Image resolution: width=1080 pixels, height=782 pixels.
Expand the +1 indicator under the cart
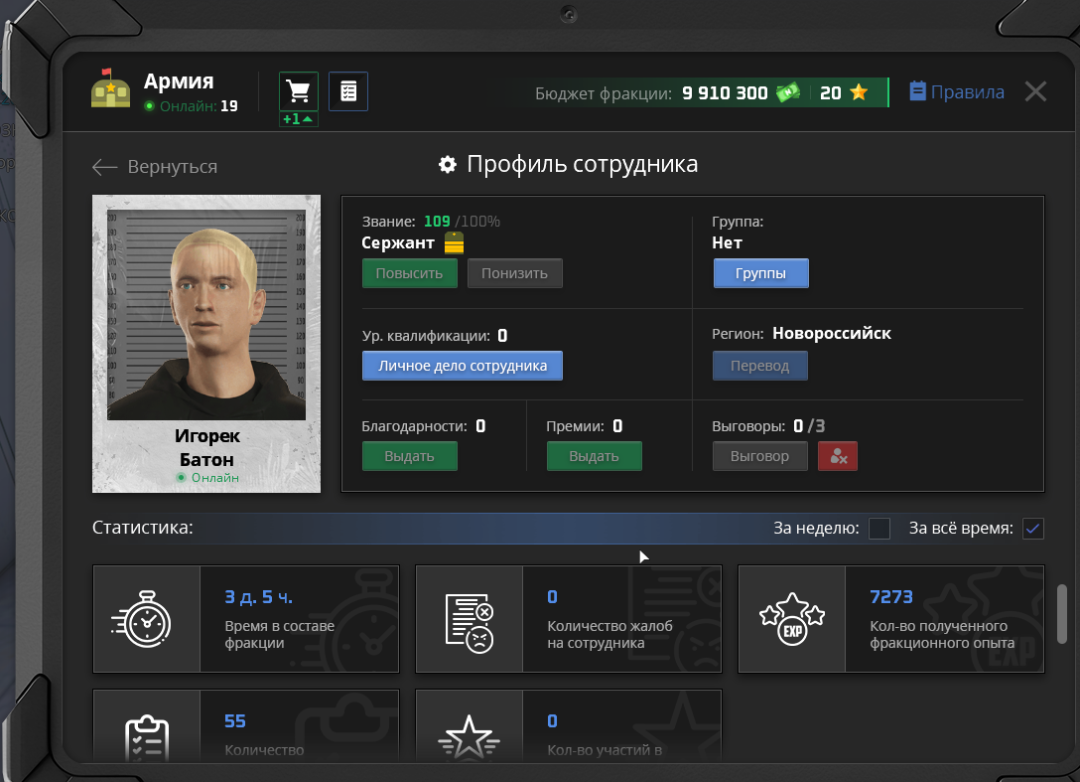pos(298,119)
